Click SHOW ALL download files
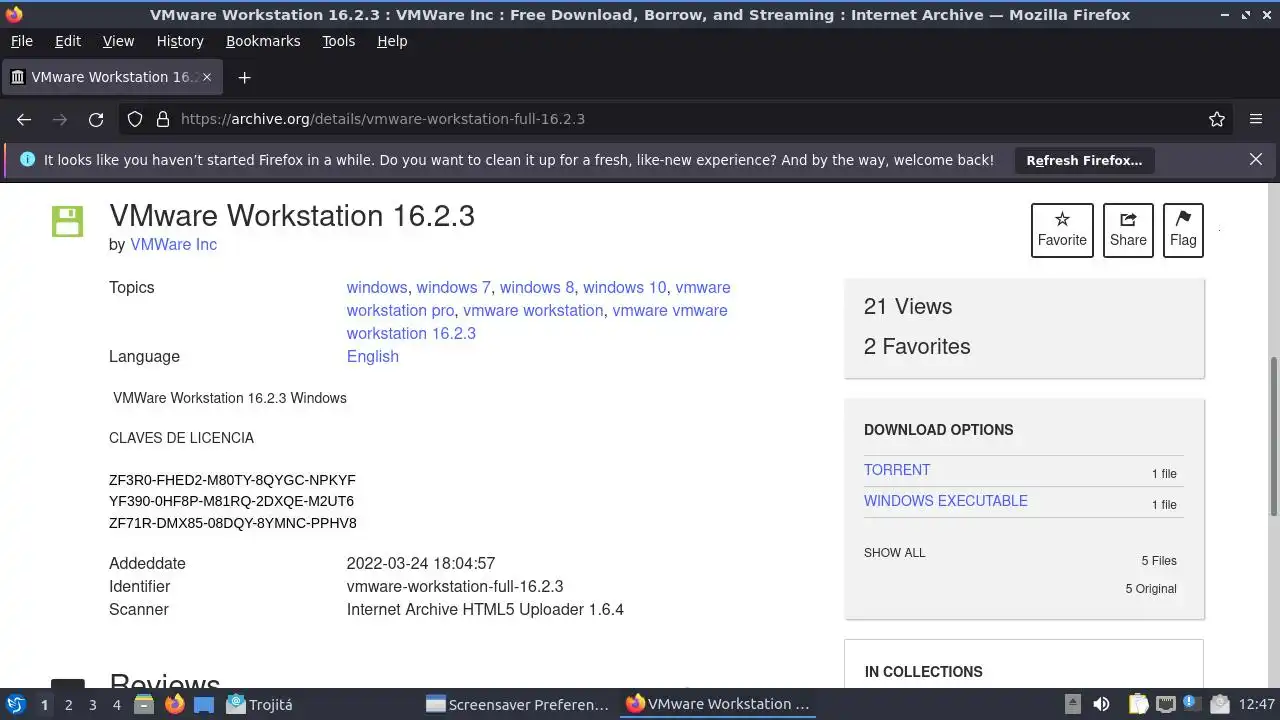The image size is (1280, 720). point(895,553)
